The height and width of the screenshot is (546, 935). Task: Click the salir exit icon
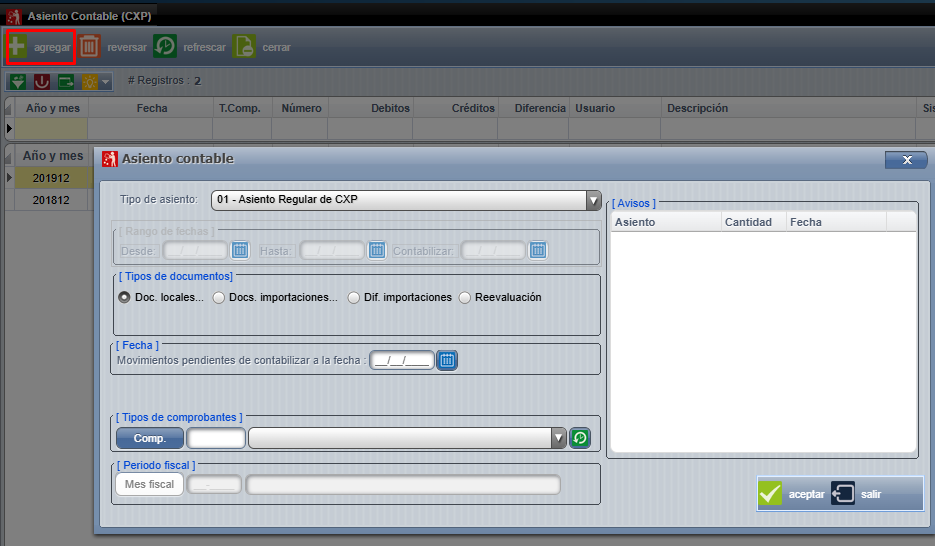pyautogui.click(x=843, y=494)
